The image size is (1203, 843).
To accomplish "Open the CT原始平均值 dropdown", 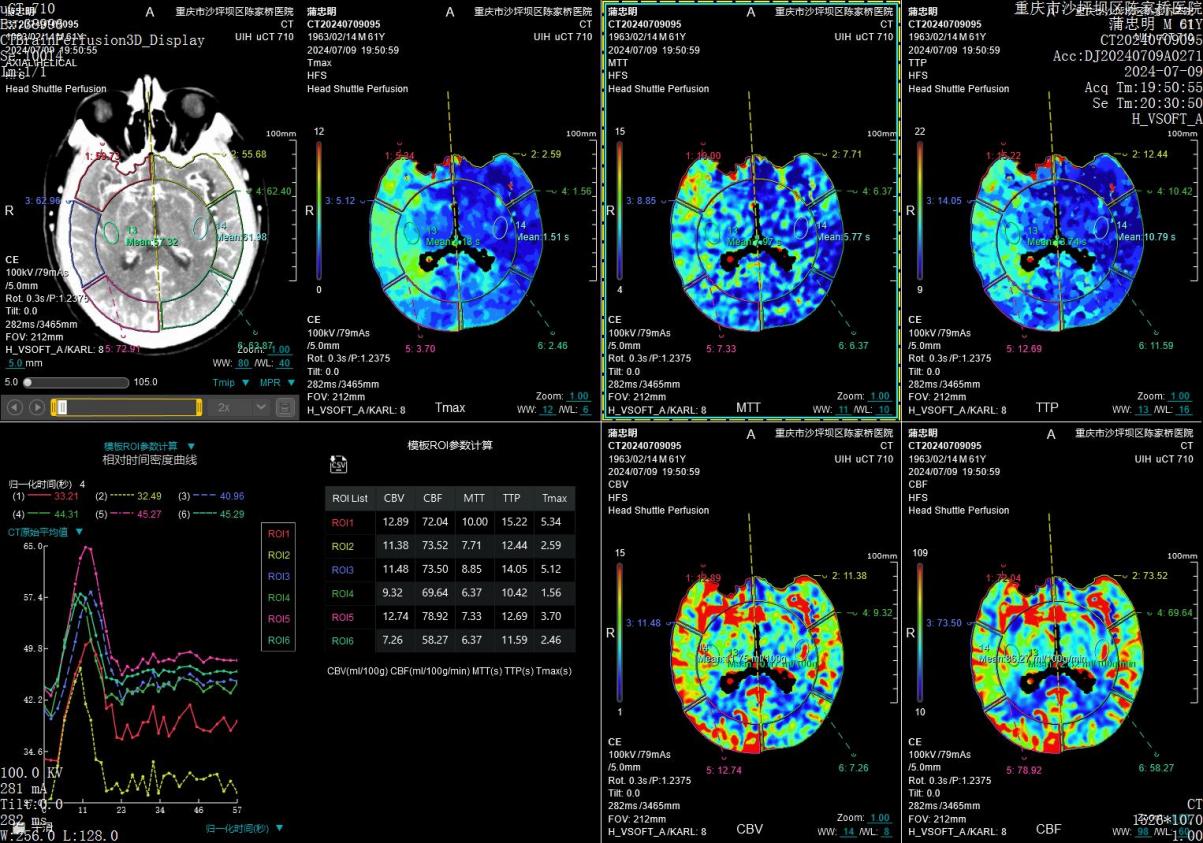I will [x=79, y=532].
